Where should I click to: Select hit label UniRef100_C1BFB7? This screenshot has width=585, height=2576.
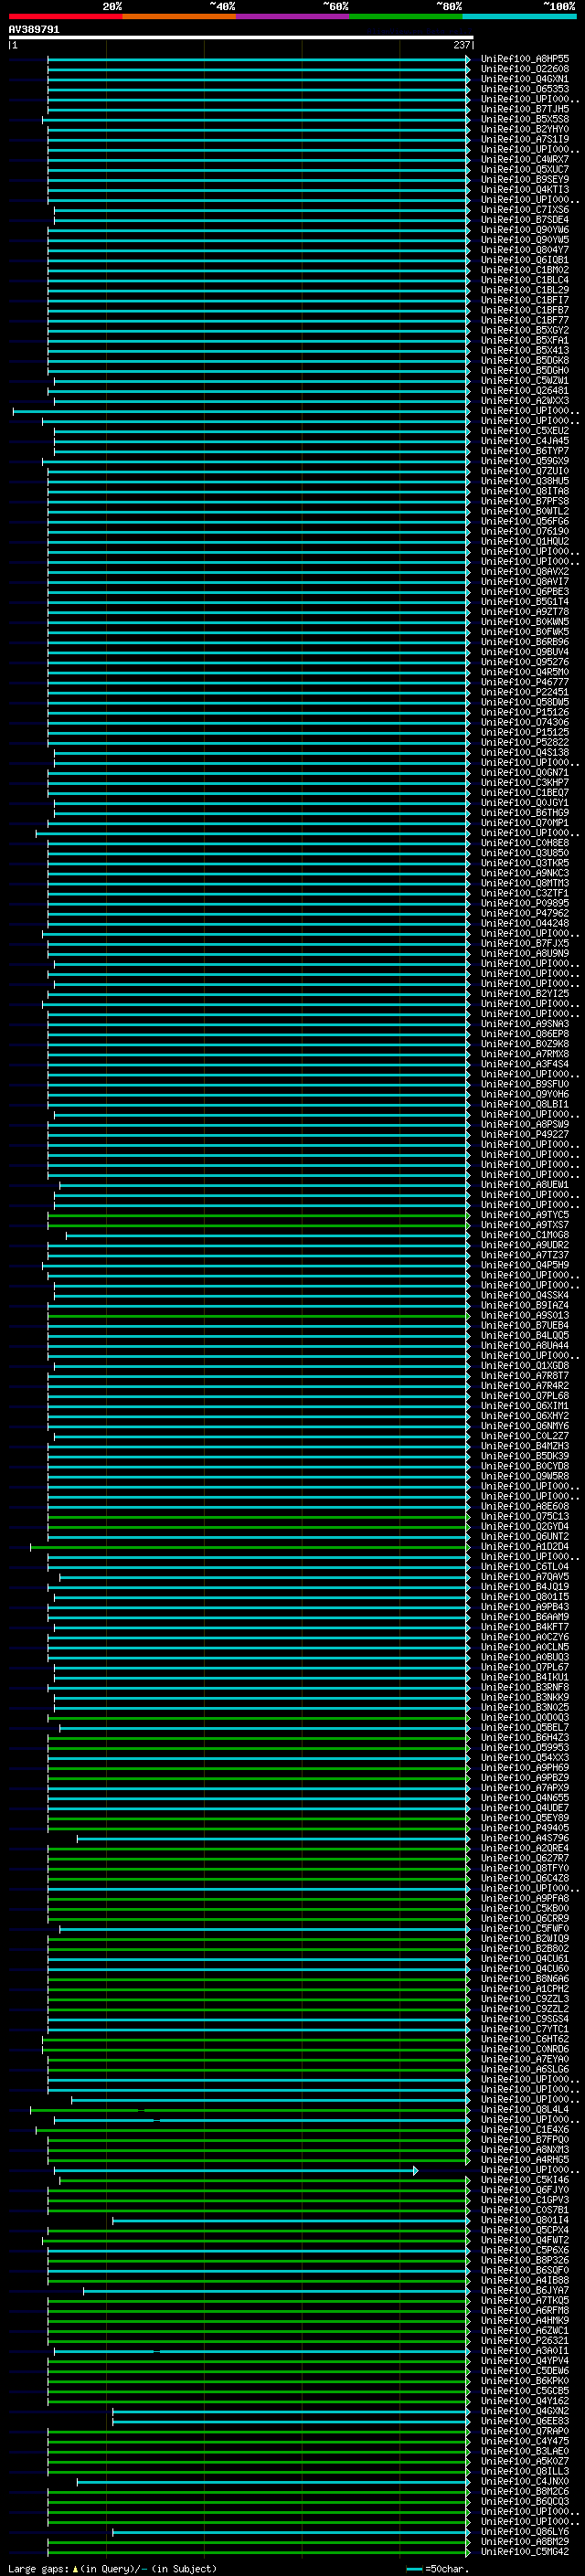click(x=525, y=310)
